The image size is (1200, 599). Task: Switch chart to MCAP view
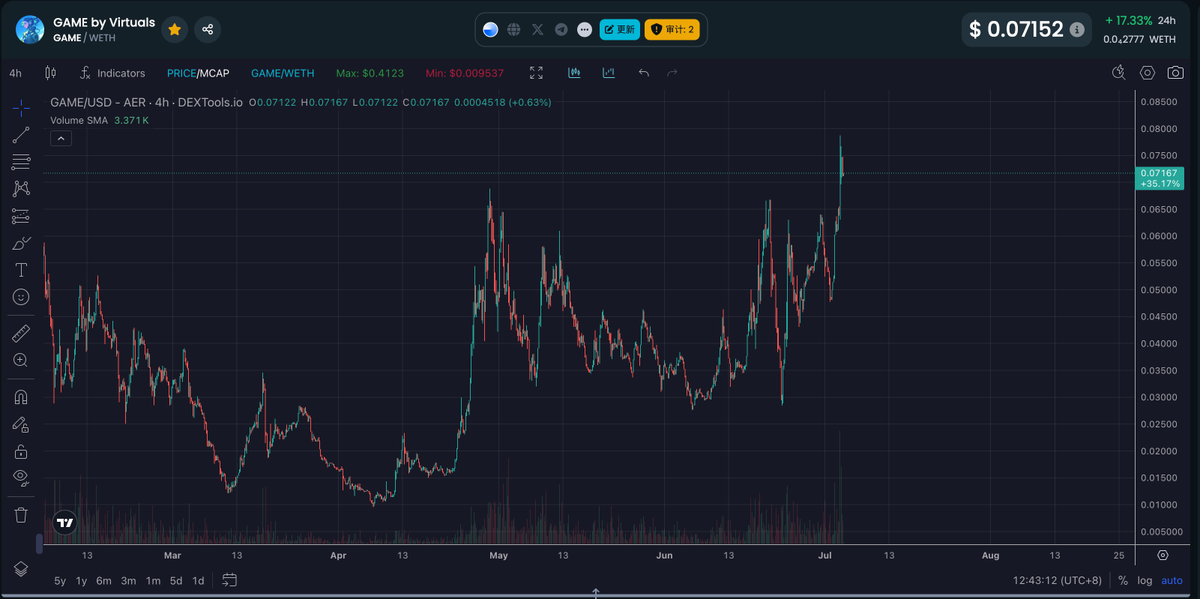click(x=214, y=73)
